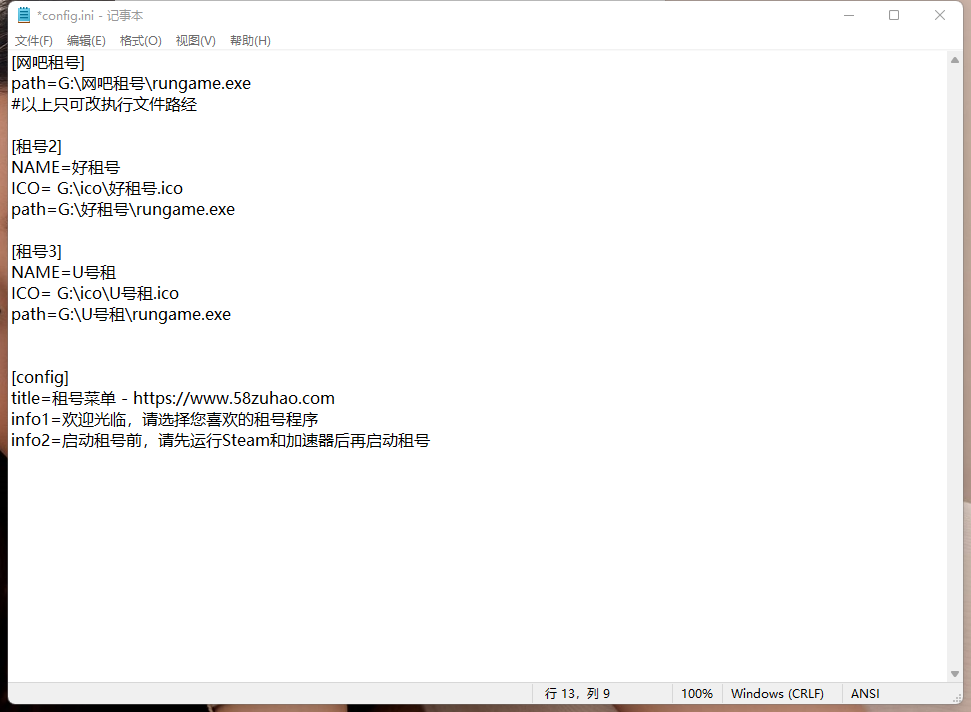Click the 100% zoom status entry
The image size is (971, 712).
tap(697, 694)
